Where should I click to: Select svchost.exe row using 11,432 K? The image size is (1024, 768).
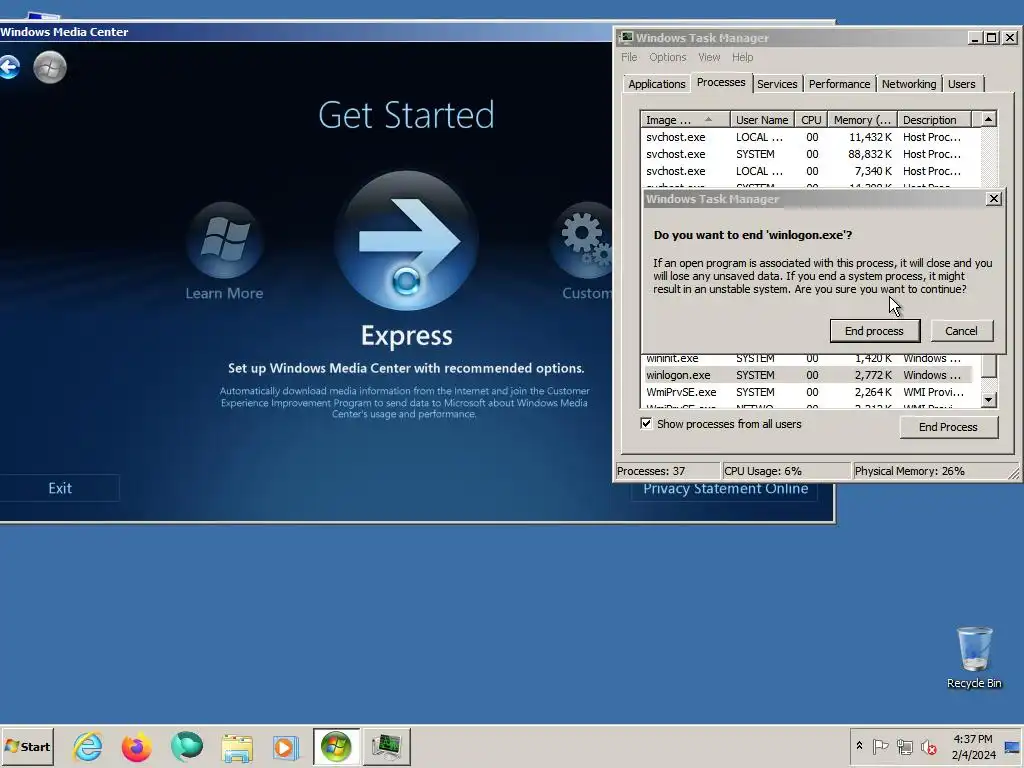pos(808,137)
